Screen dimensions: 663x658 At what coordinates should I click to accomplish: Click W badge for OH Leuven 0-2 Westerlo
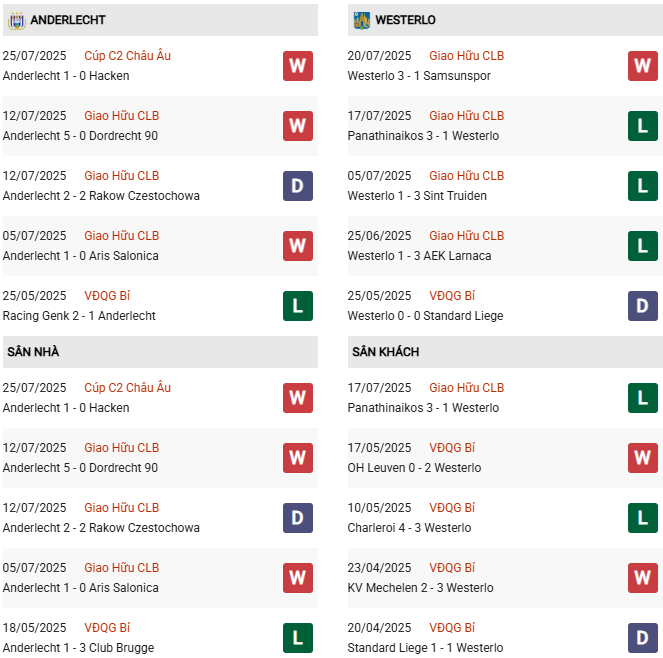642,458
